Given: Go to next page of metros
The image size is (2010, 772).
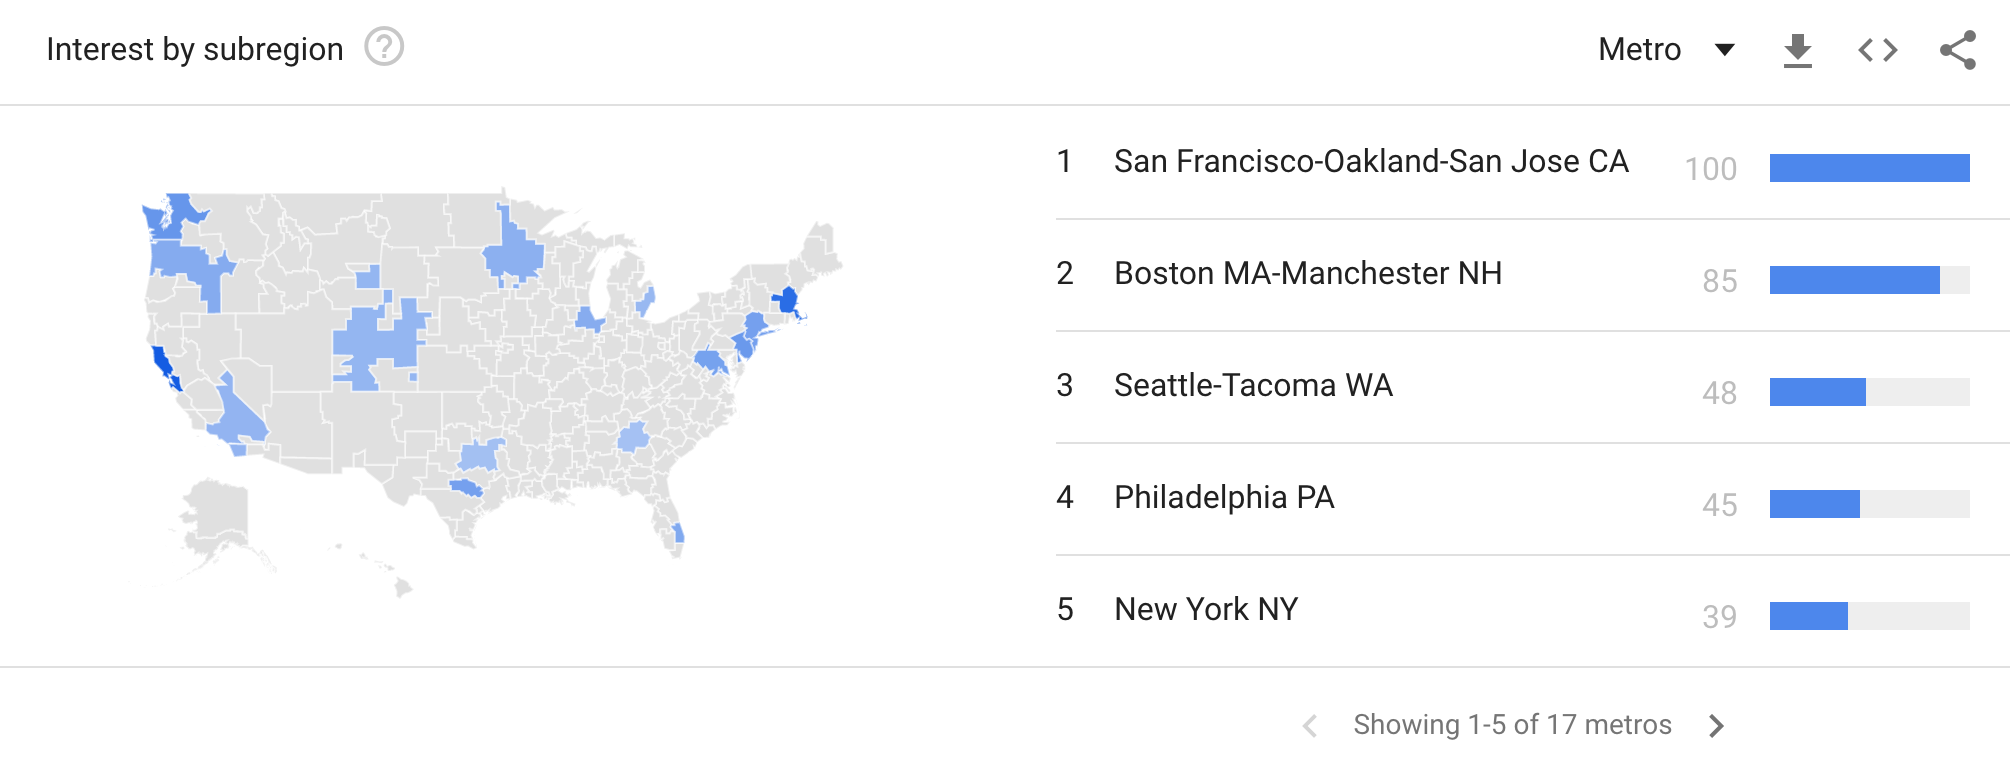Looking at the screenshot, I should pyautogui.click(x=1716, y=725).
